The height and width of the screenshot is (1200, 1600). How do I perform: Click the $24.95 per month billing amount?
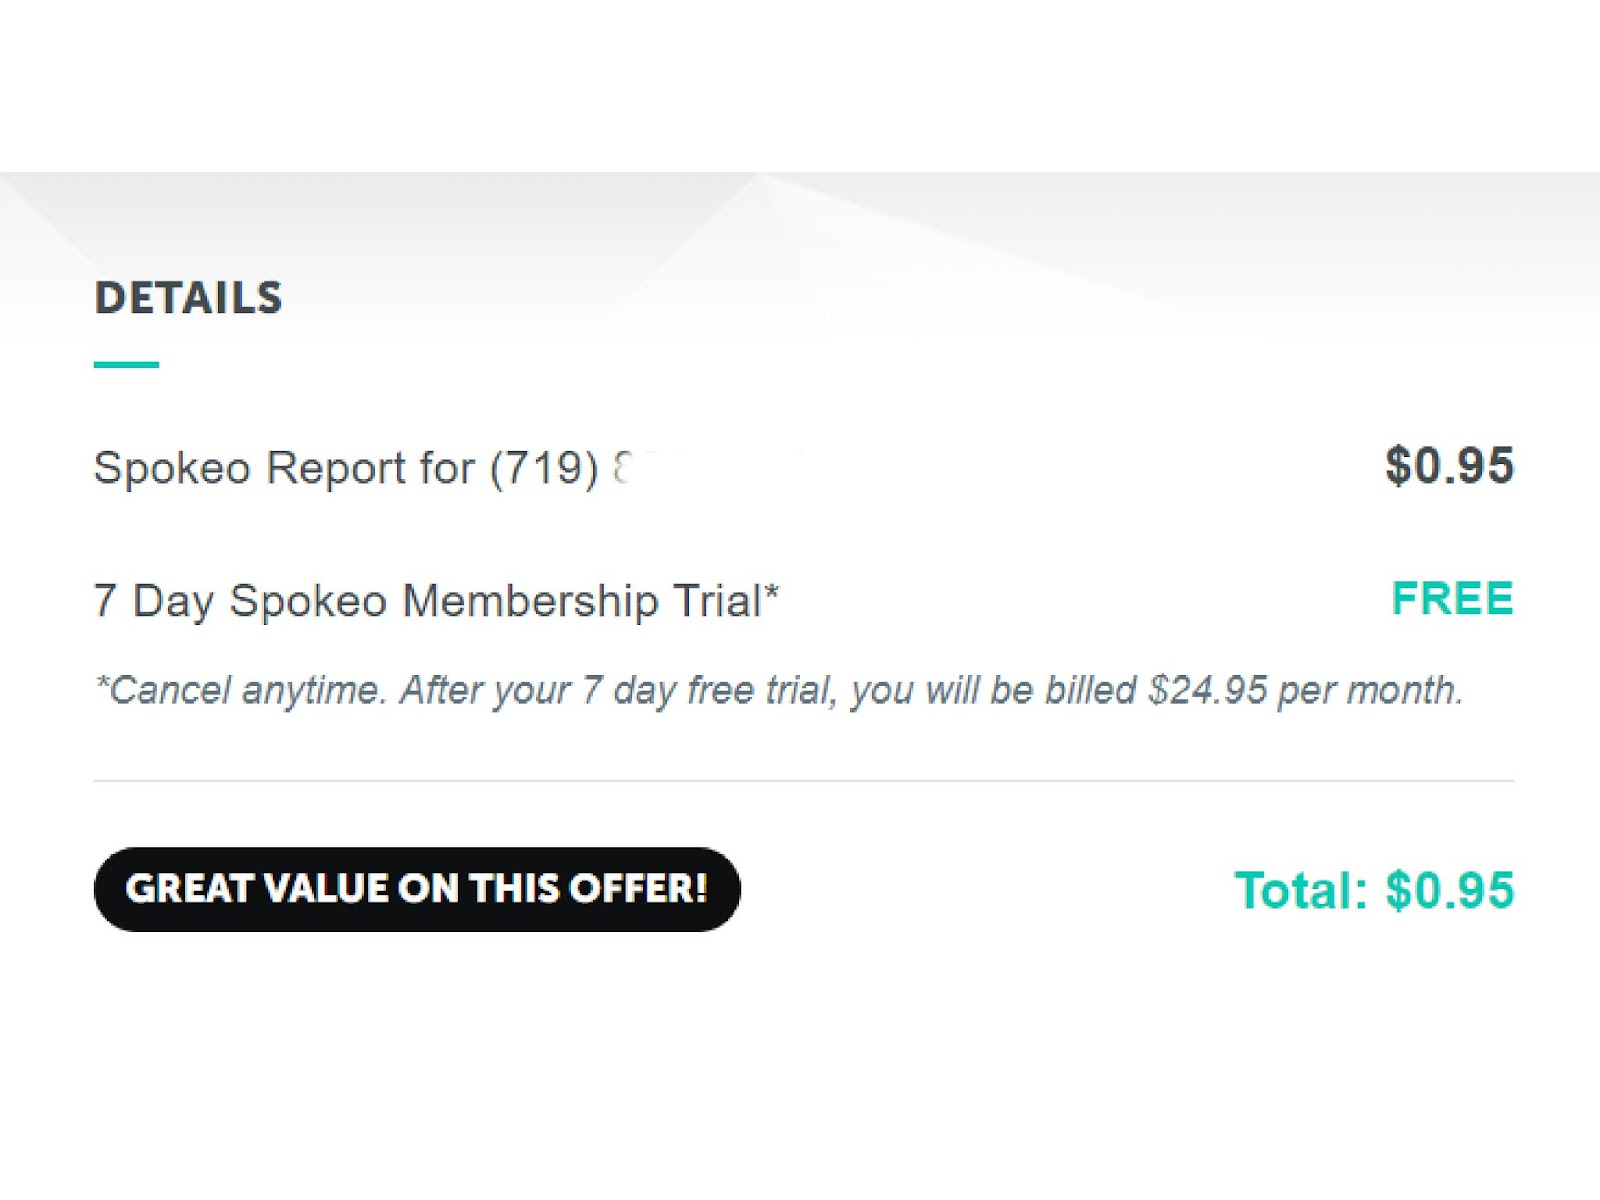pyautogui.click(x=1305, y=690)
